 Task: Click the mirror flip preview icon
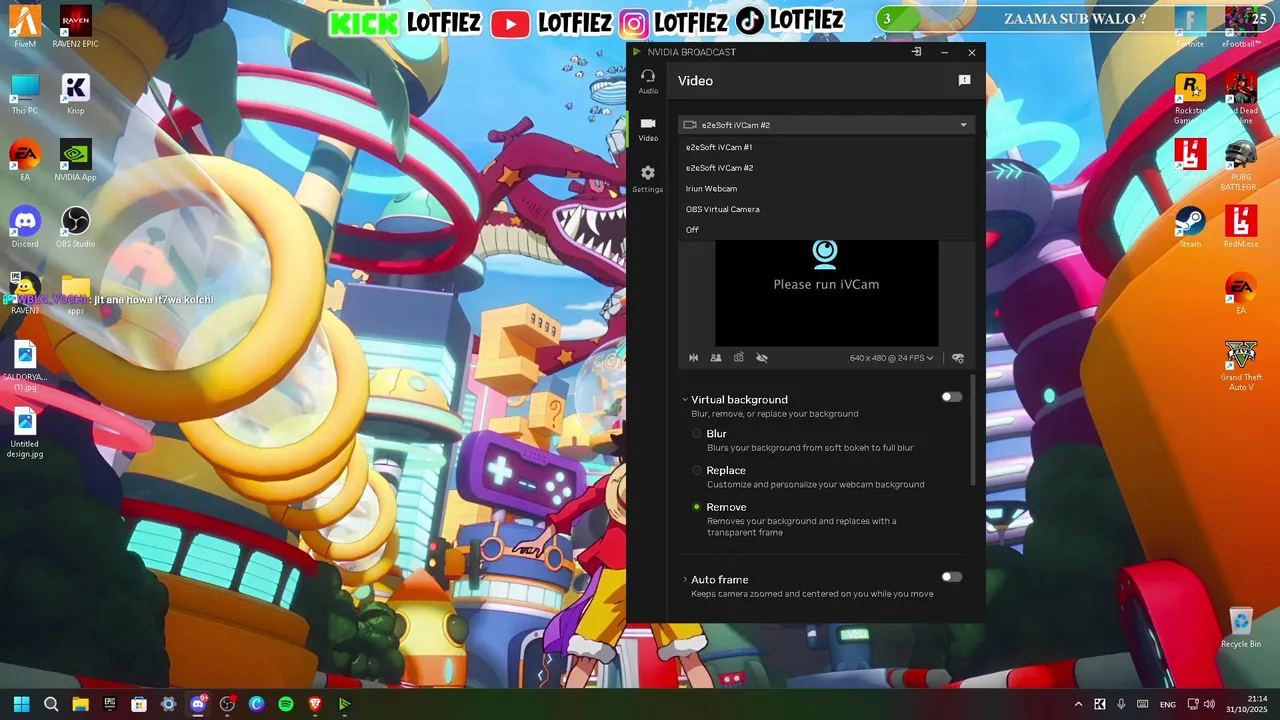coord(693,357)
